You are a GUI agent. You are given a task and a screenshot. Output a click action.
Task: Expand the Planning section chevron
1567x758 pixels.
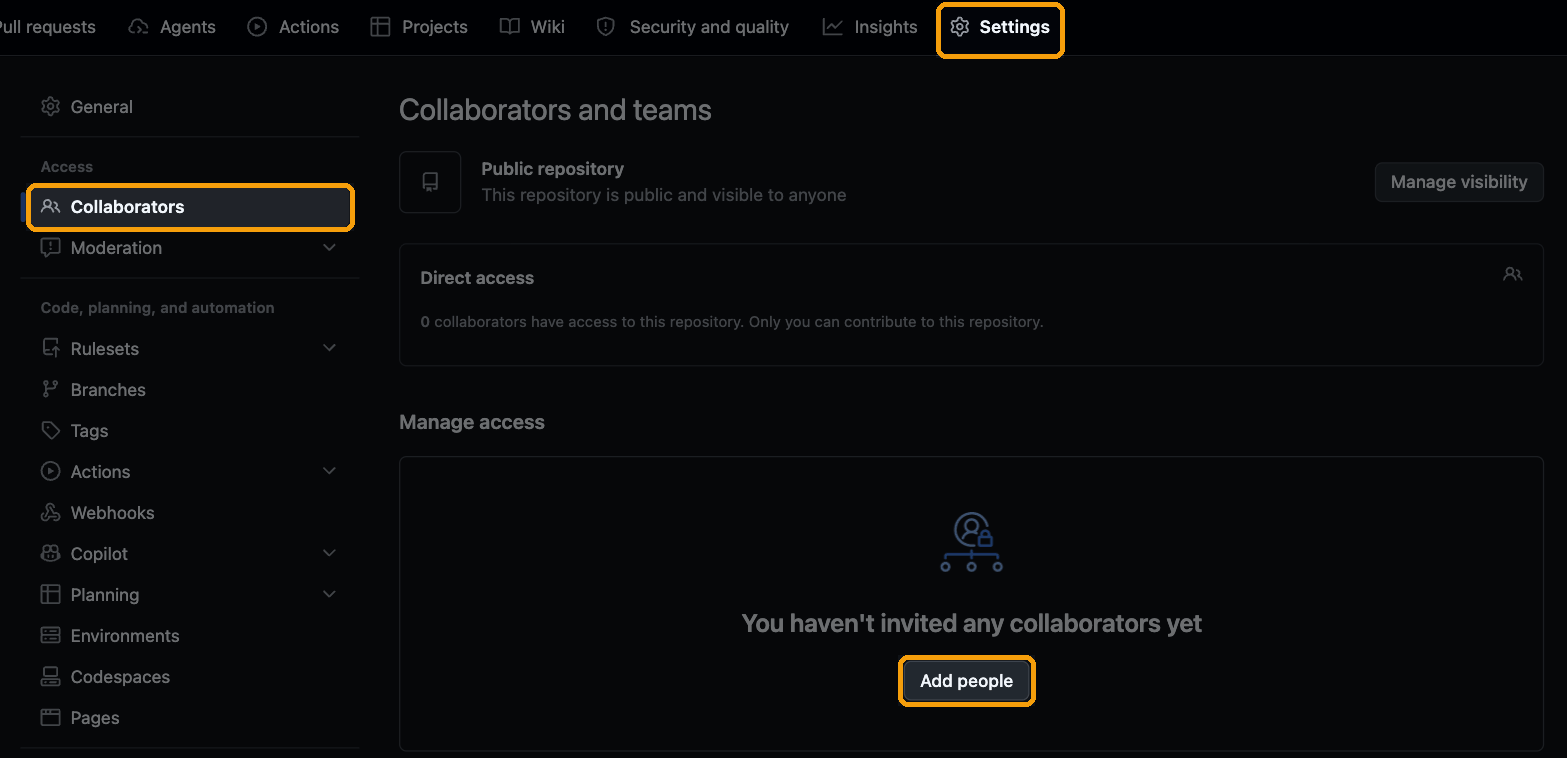click(329, 594)
